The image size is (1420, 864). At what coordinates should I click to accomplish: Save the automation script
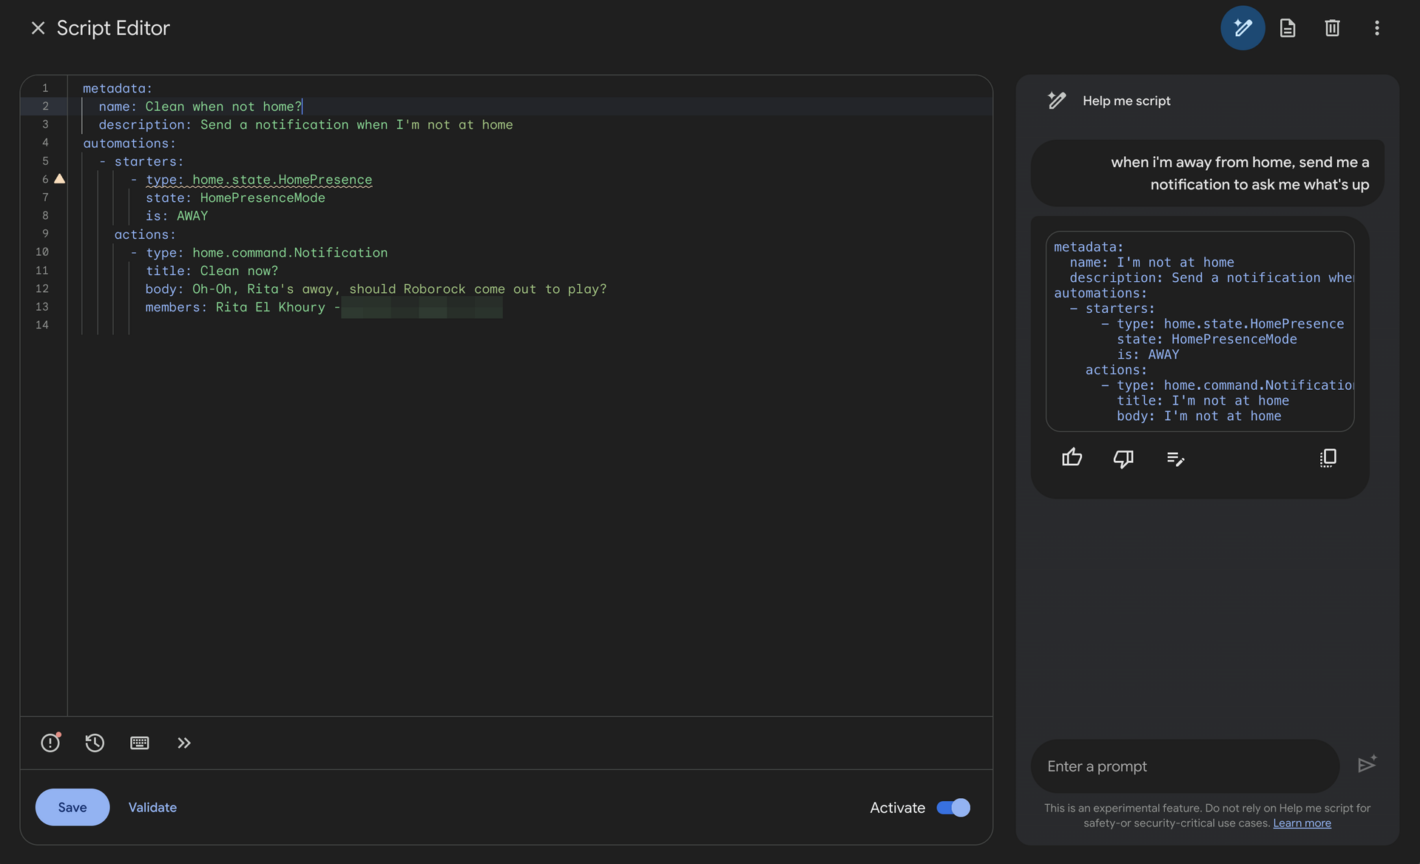pos(72,807)
